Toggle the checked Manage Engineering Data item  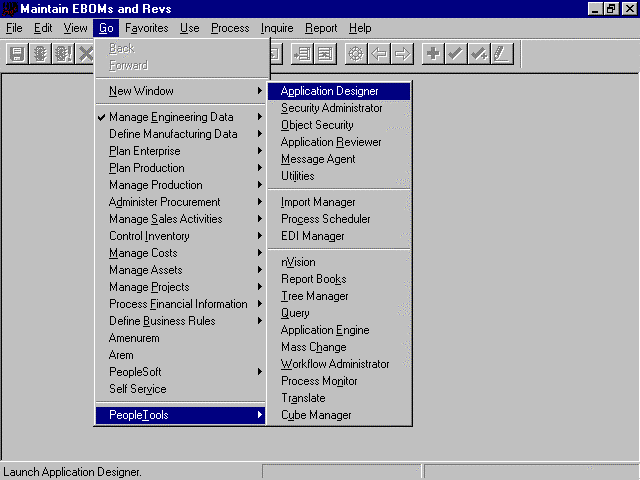[x=180, y=117]
